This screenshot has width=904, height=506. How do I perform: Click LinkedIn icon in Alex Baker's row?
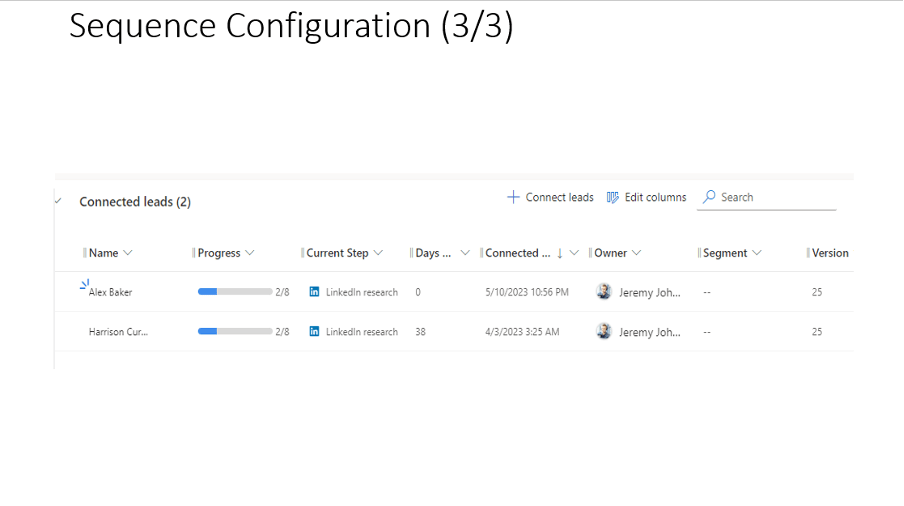[314, 292]
